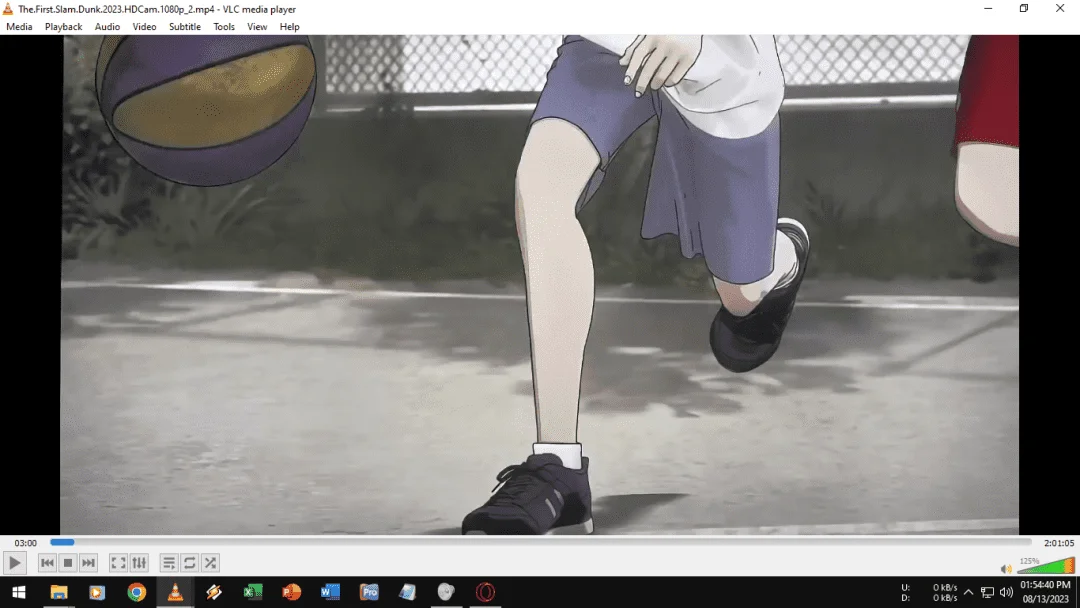Open the Playback menu
This screenshot has height=608, width=1080.
point(63,27)
